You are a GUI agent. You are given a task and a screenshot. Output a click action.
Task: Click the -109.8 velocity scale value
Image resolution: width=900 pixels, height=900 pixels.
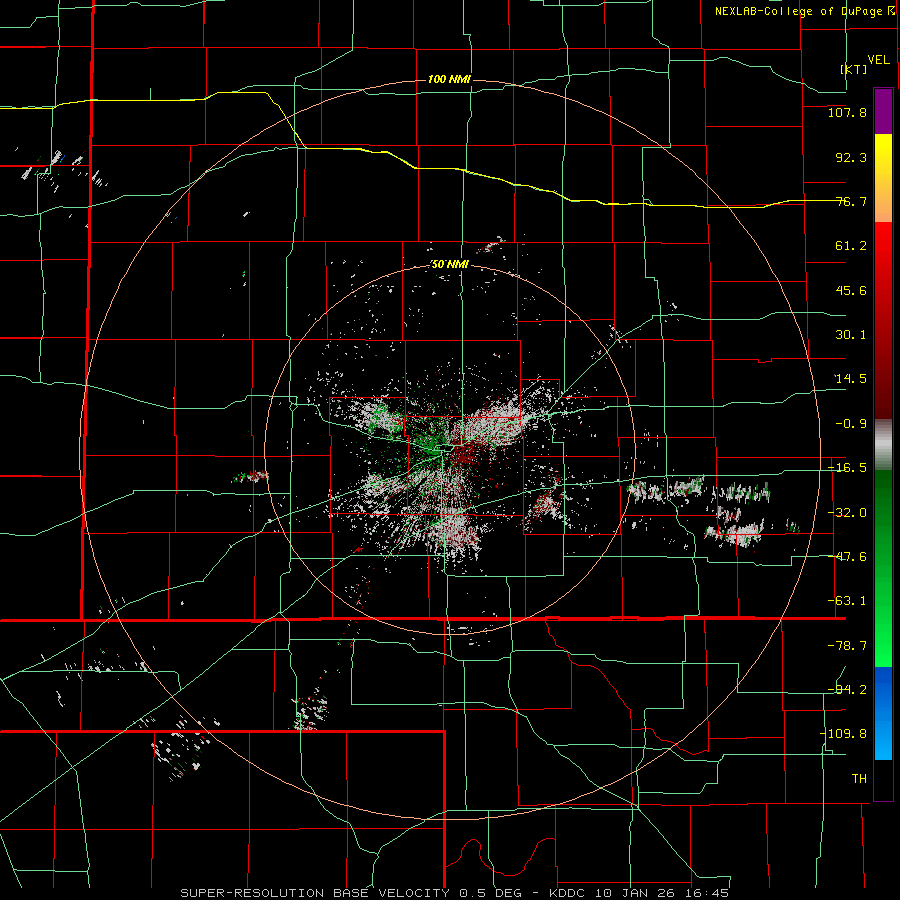click(x=844, y=734)
